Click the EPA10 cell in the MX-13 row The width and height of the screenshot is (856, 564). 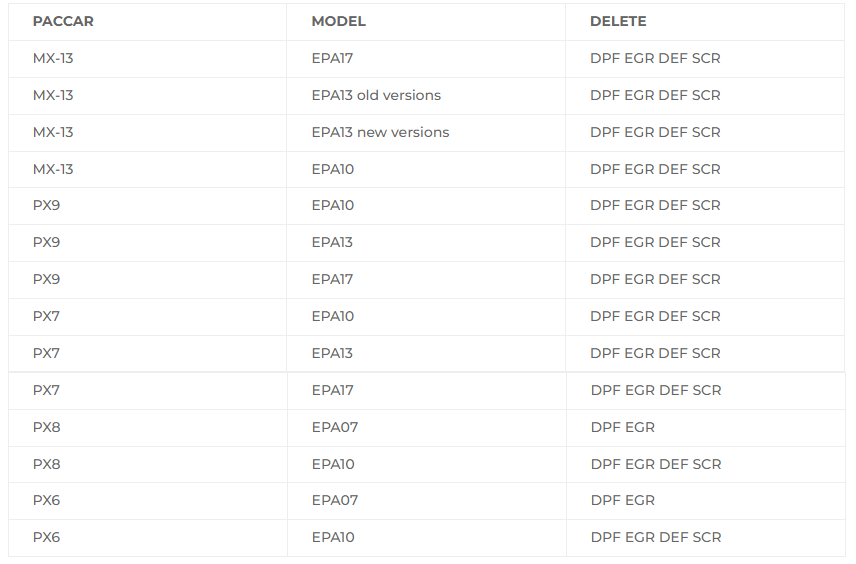(333, 169)
